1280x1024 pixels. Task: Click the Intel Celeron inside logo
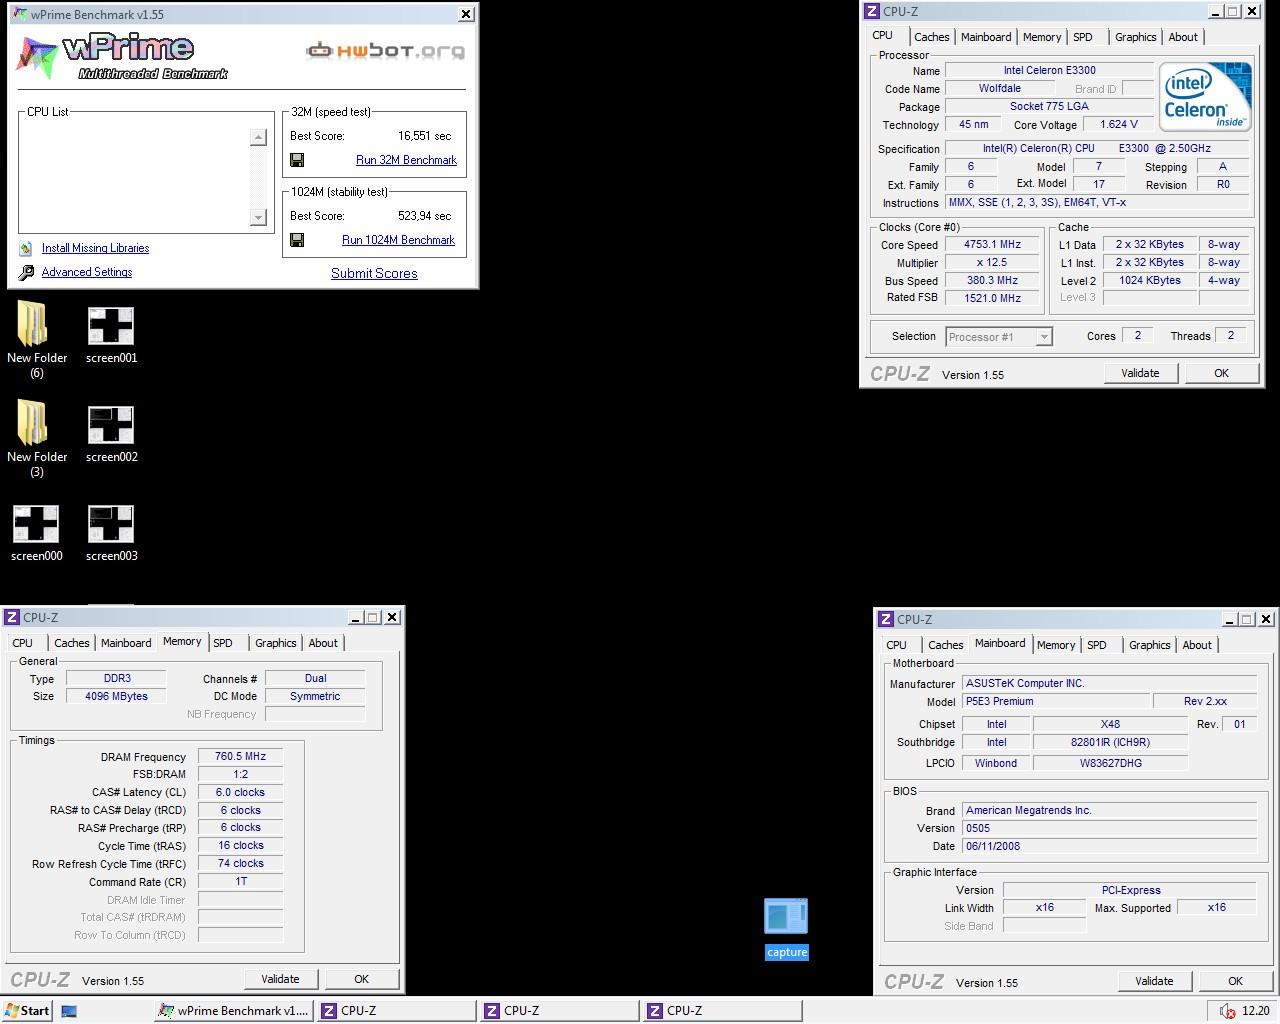1205,97
